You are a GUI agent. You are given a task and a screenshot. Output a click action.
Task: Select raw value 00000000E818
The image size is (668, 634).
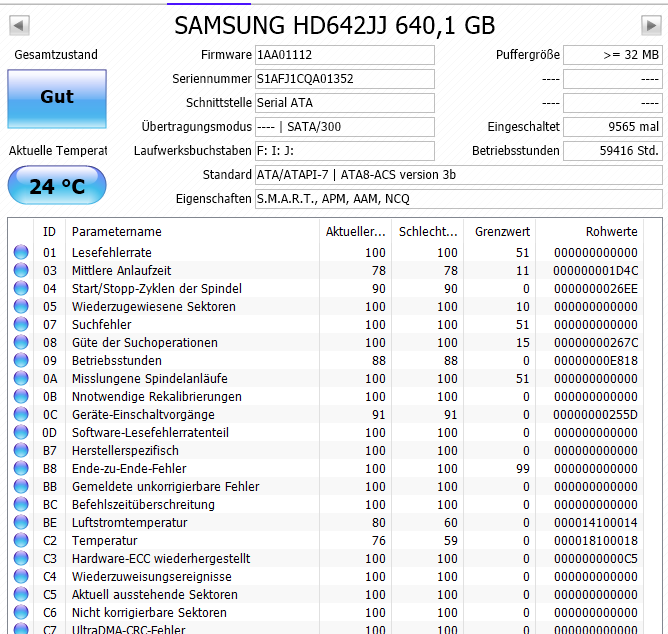click(596, 361)
